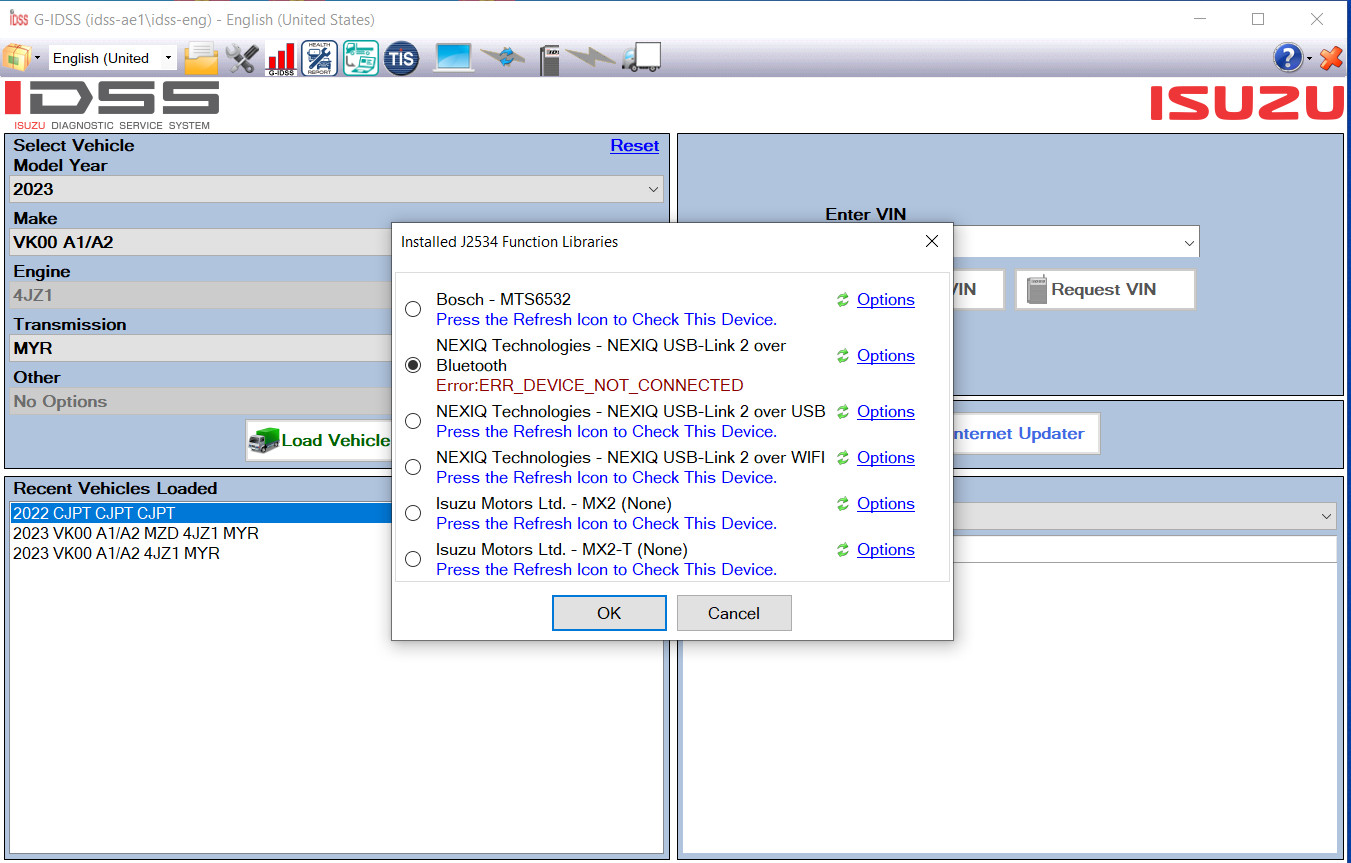
Task: Click Cancel in J2534 Function Libraries dialog
Action: [x=734, y=613]
